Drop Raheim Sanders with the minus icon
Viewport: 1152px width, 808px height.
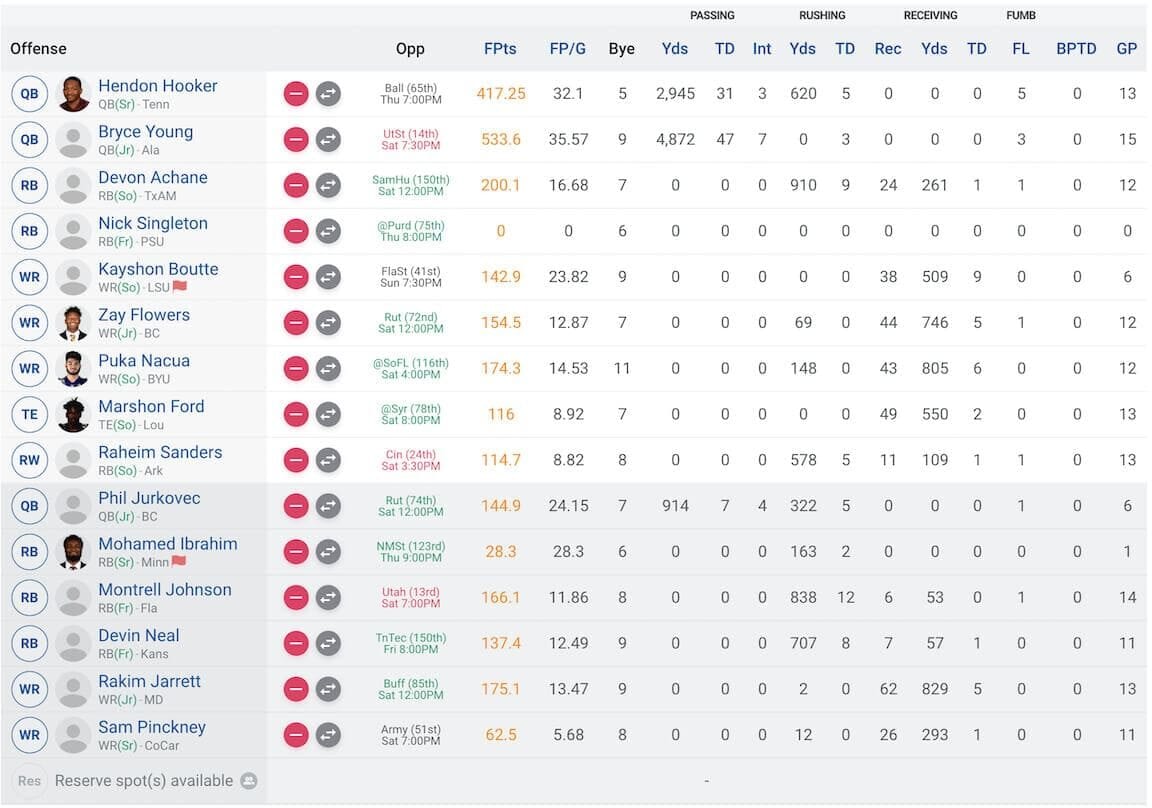click(296, 461)
